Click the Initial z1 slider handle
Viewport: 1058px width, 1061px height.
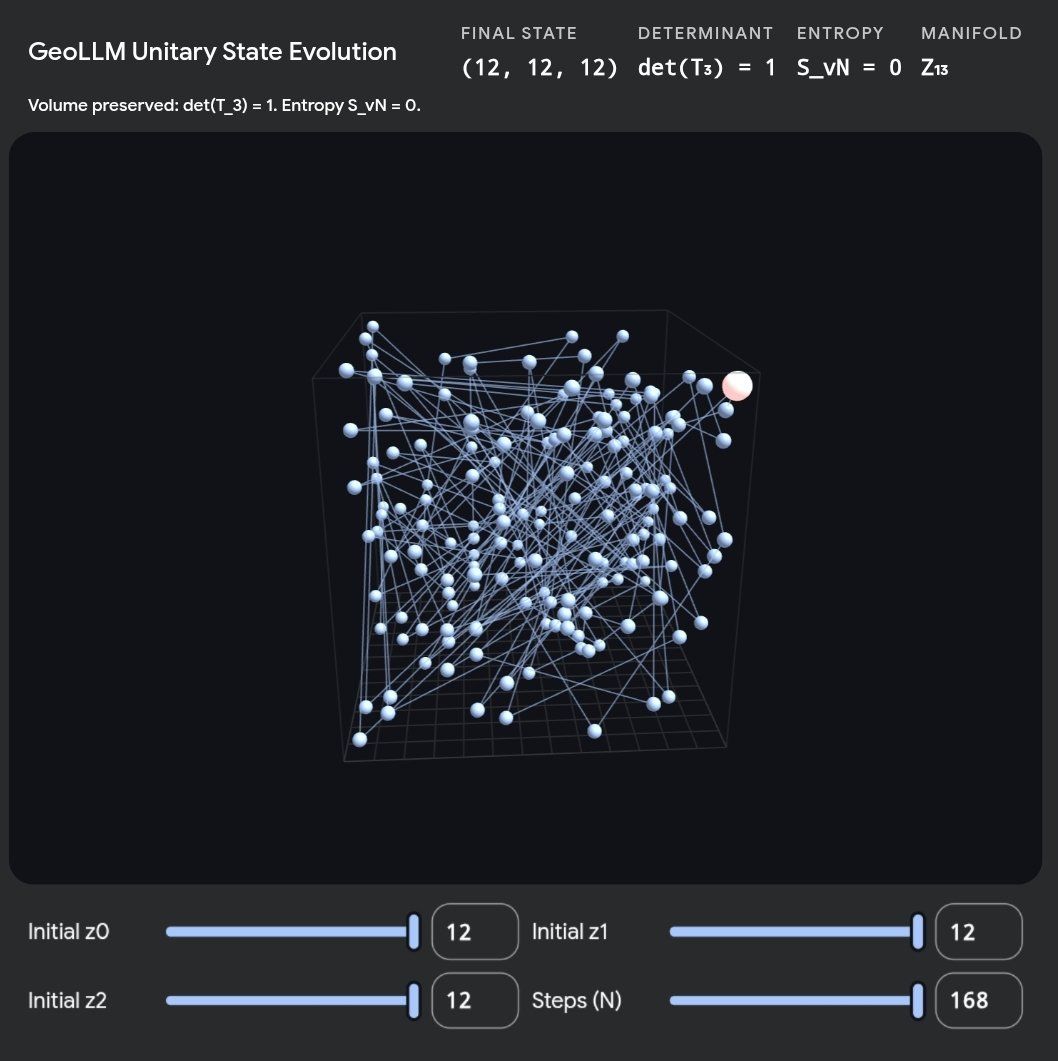(x=918, y=932)
